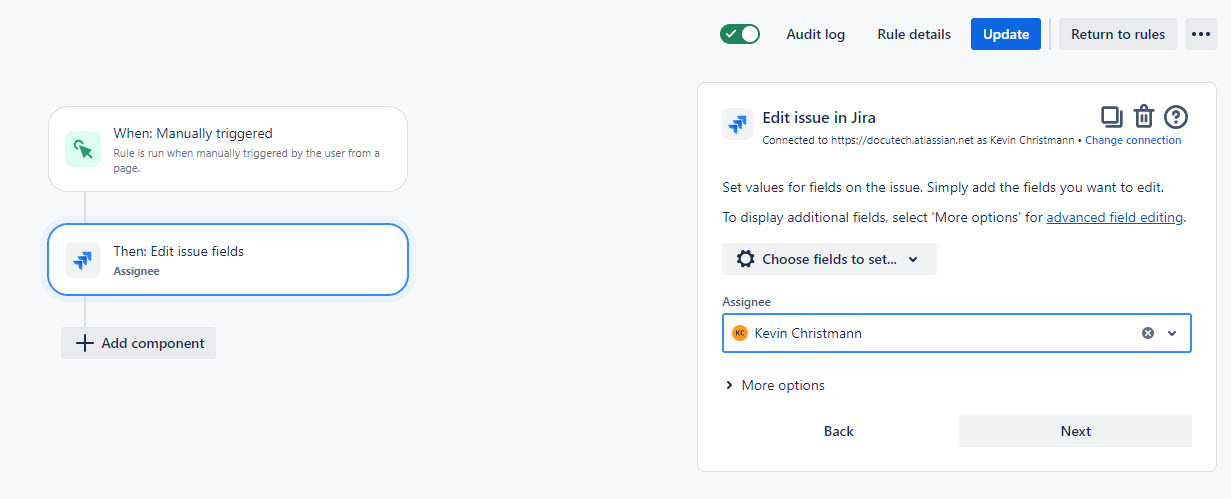Viewport: 1231px width, 499px height.
Task: Click the Next button
Action: tap(1075, 431)
